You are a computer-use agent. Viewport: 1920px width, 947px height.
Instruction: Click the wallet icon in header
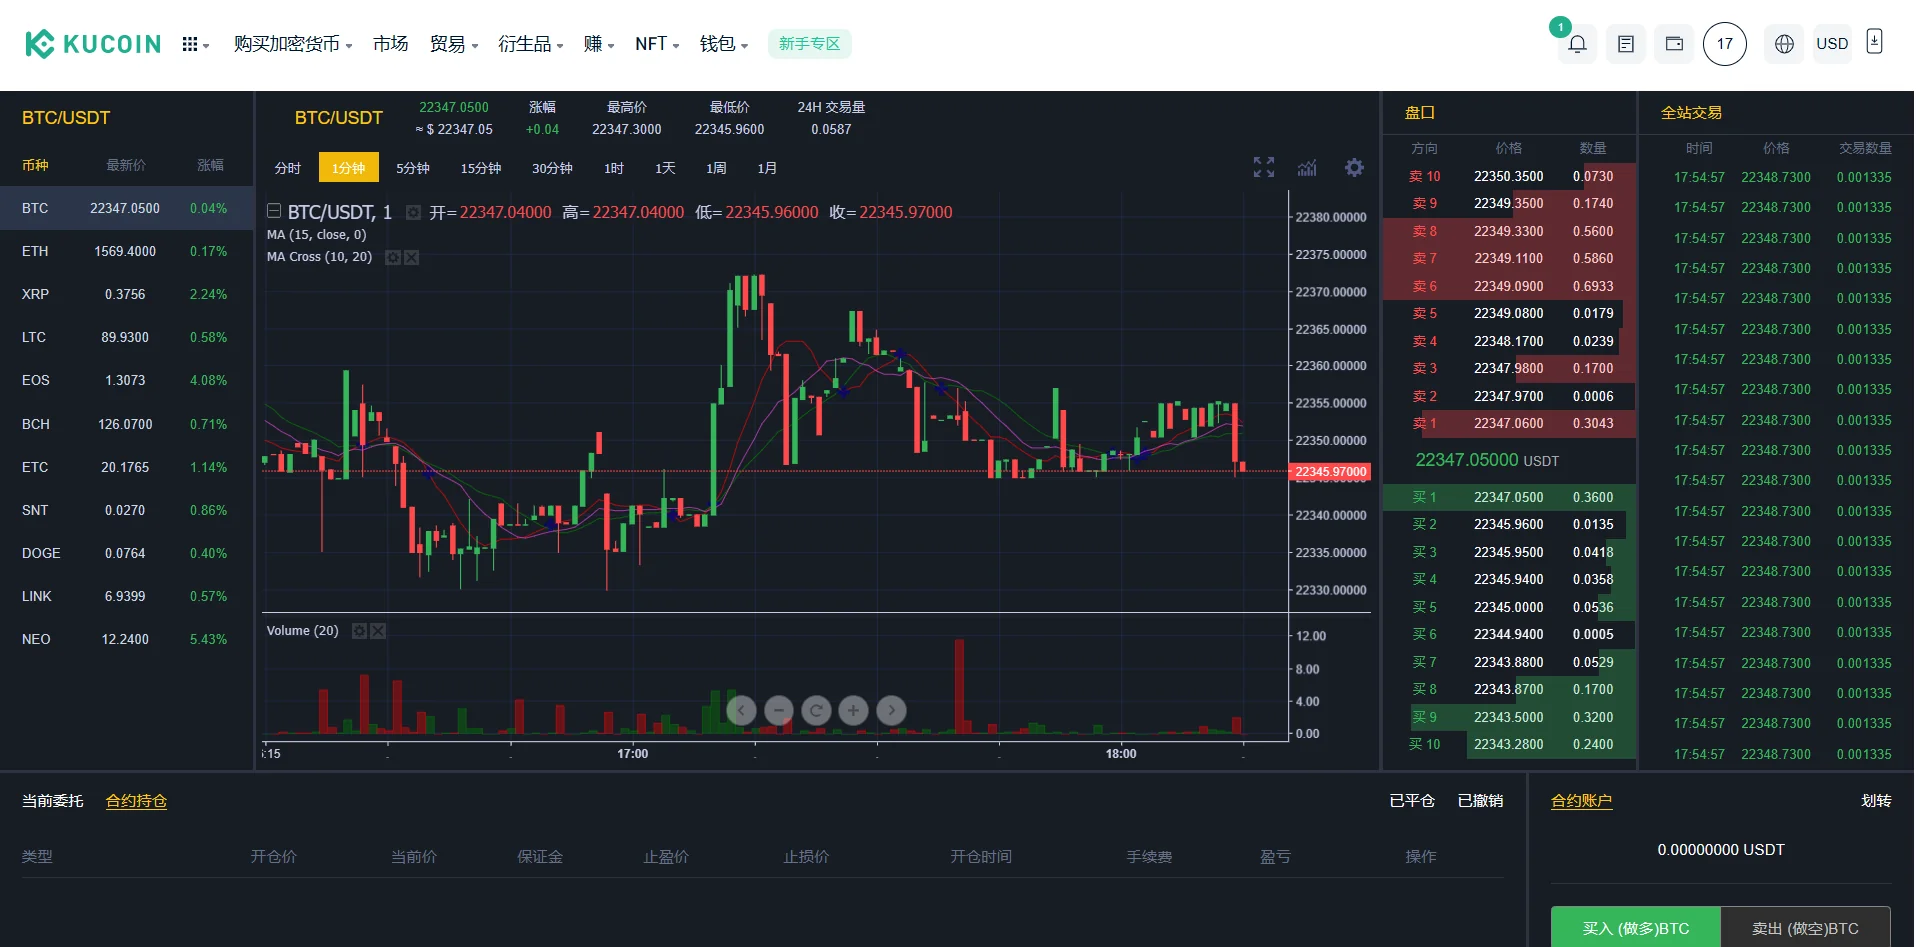[1674, 44]
